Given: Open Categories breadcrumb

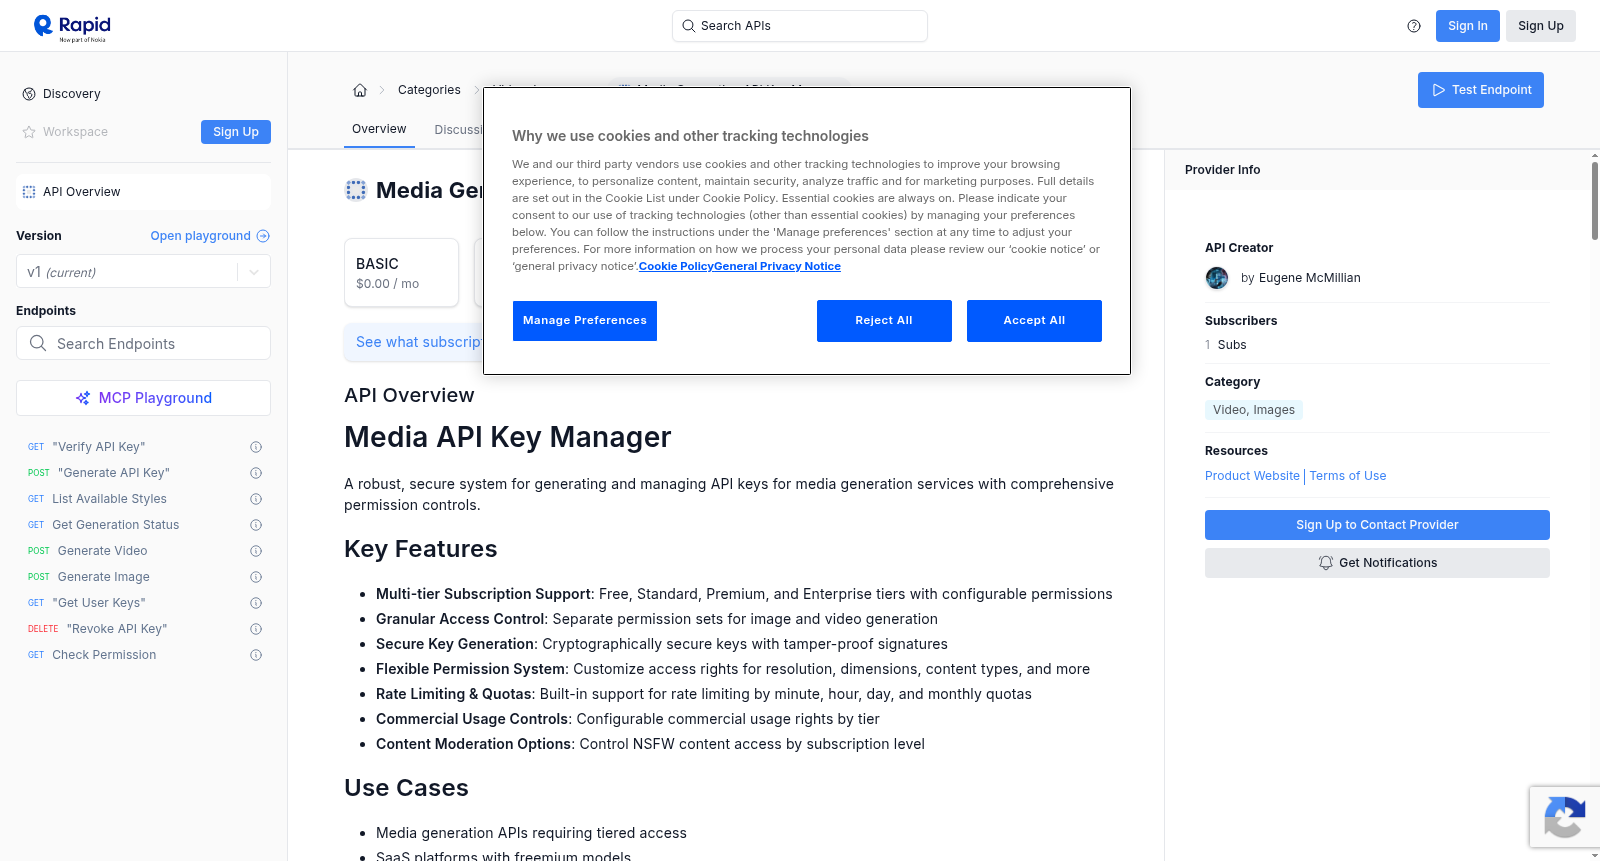Looking at the screenshot, I should click(x=429, y=90).
